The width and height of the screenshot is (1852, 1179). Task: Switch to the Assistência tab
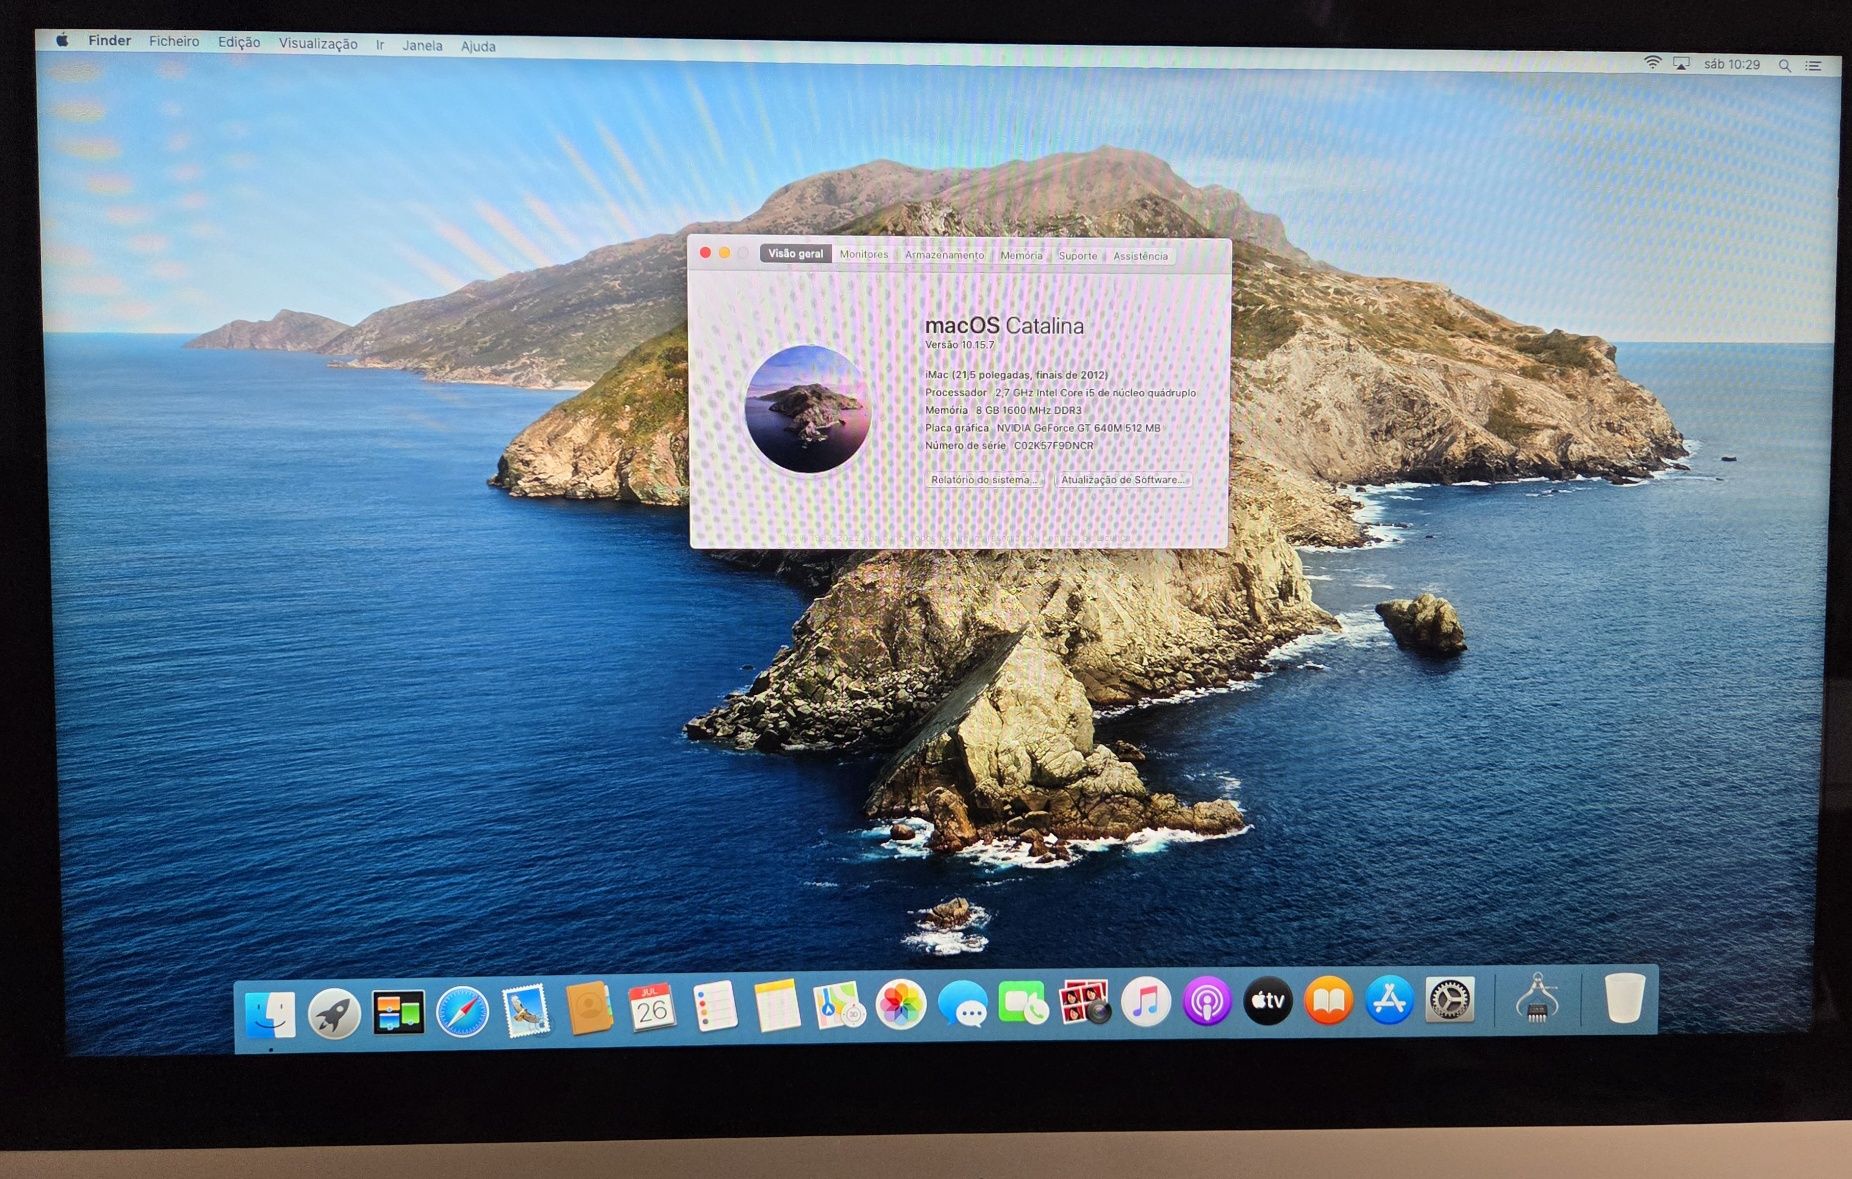click(1140, 257)
